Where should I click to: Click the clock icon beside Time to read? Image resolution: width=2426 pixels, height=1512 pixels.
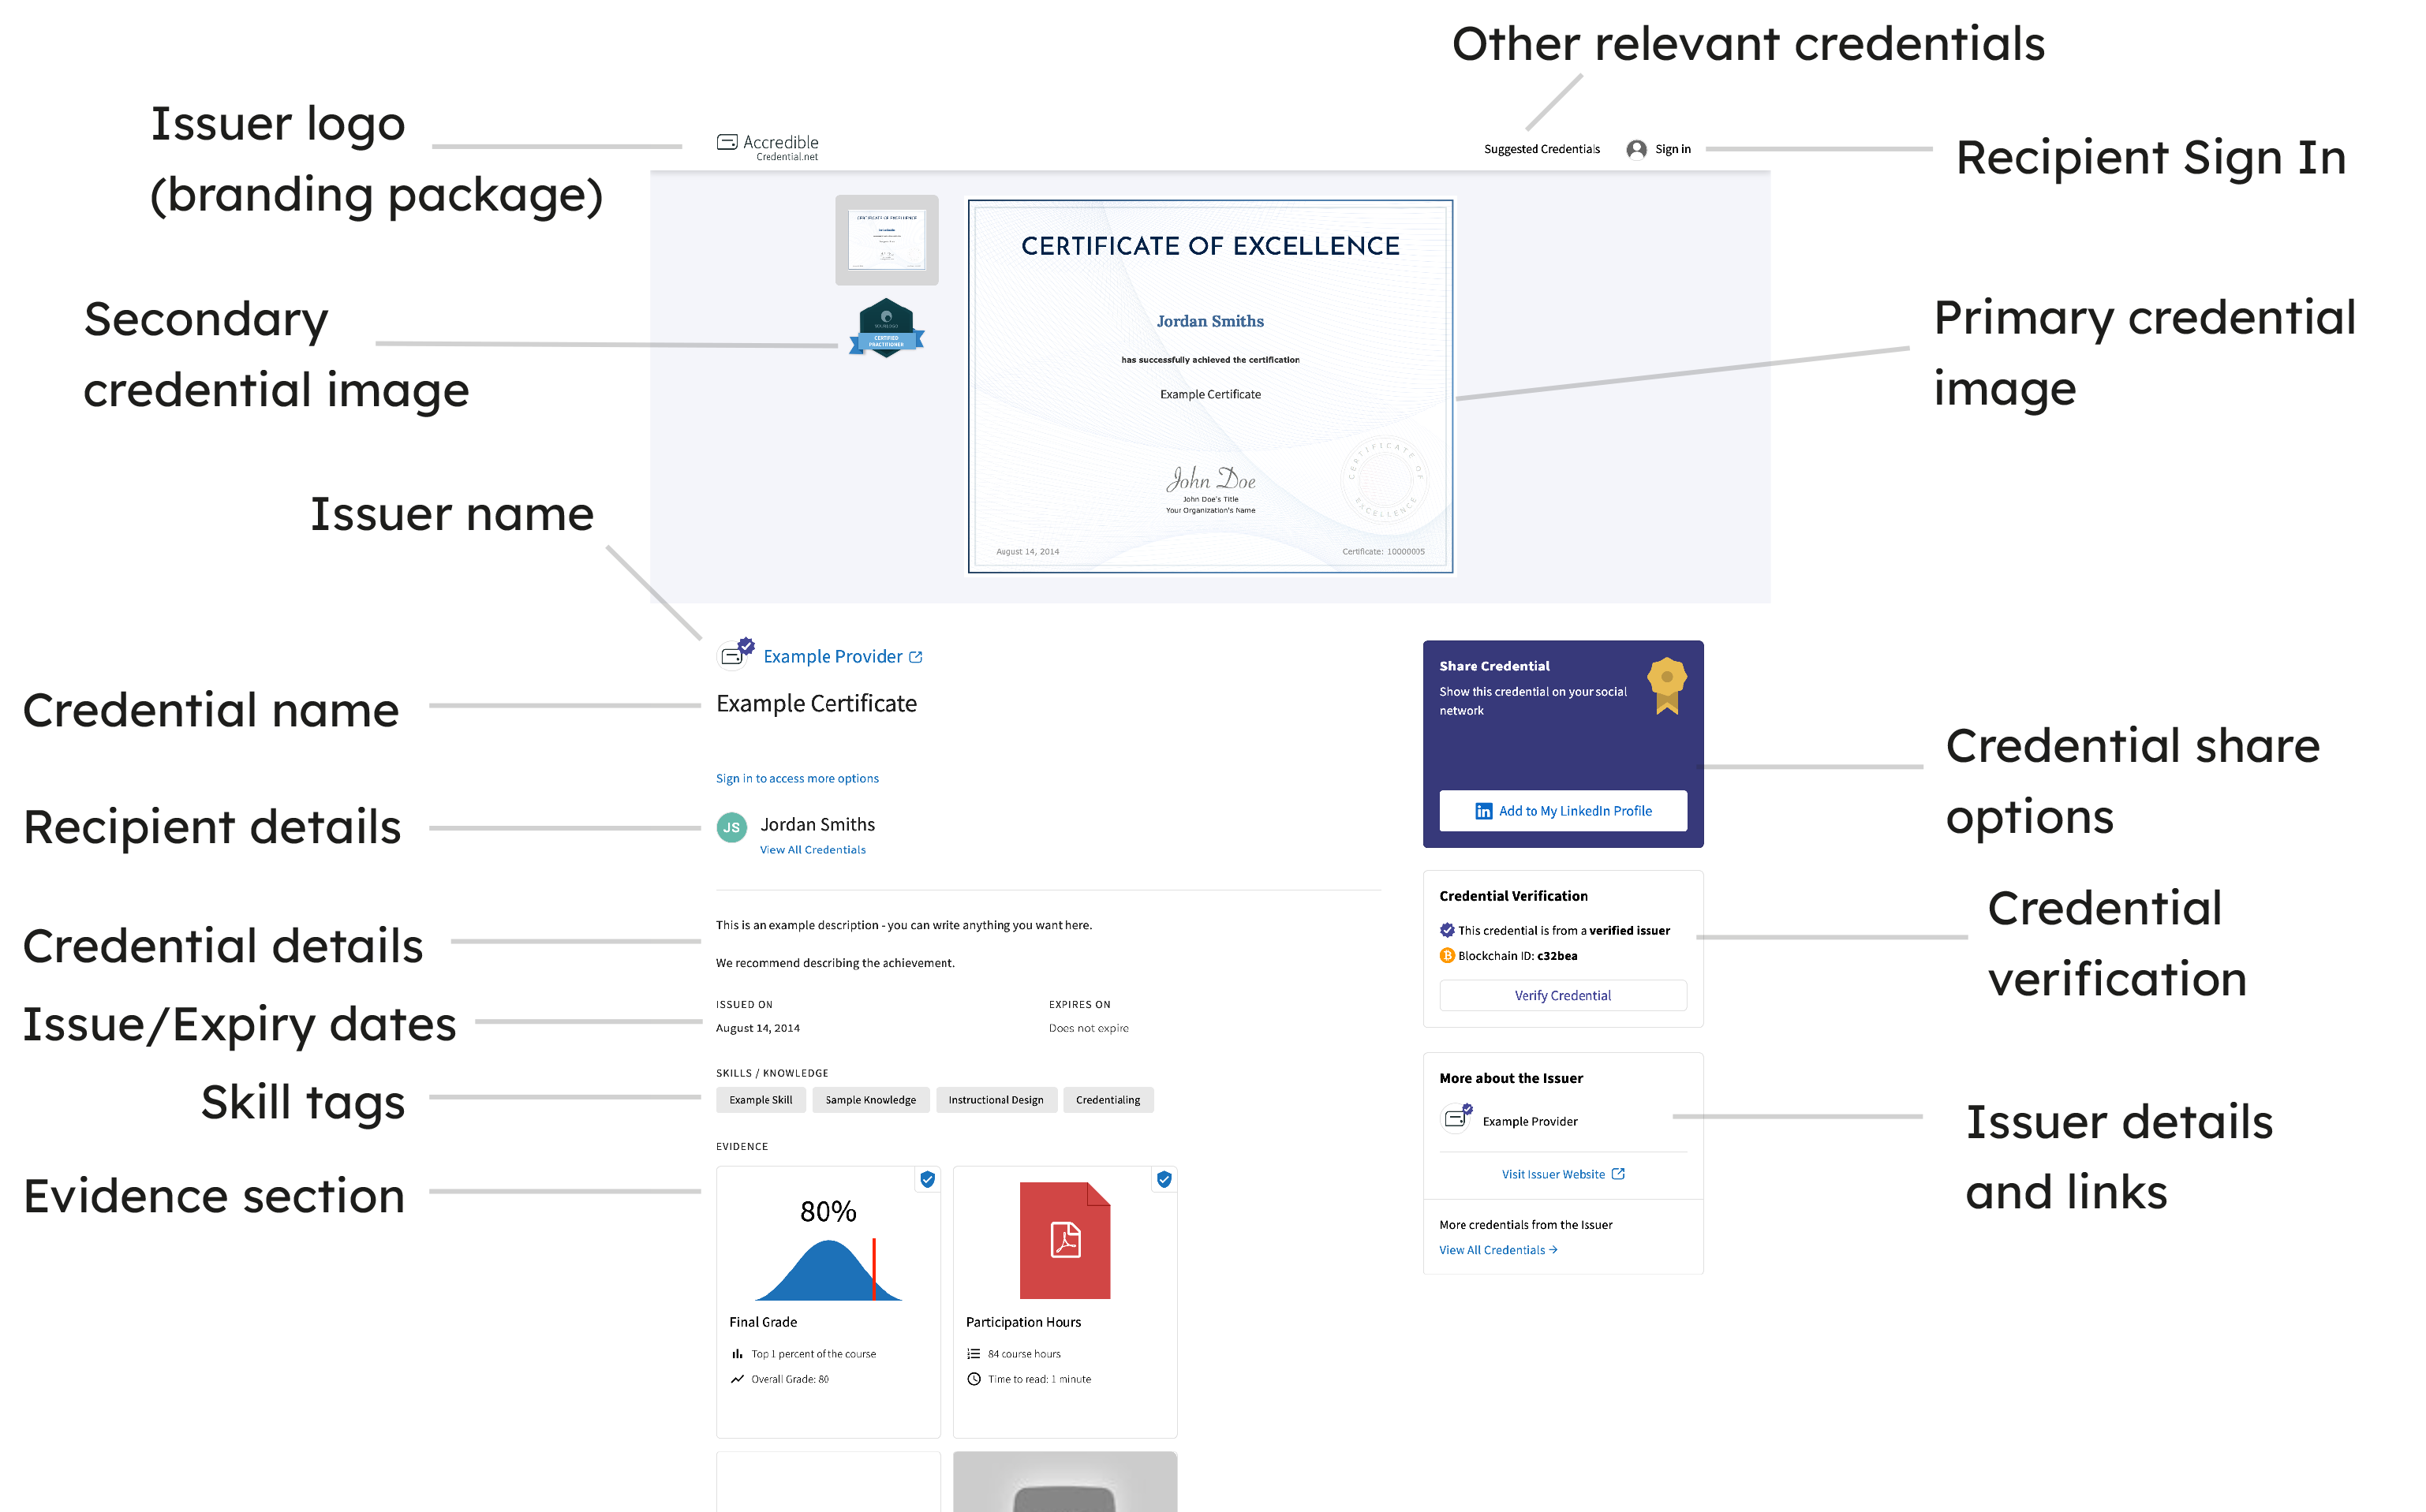973,1379
